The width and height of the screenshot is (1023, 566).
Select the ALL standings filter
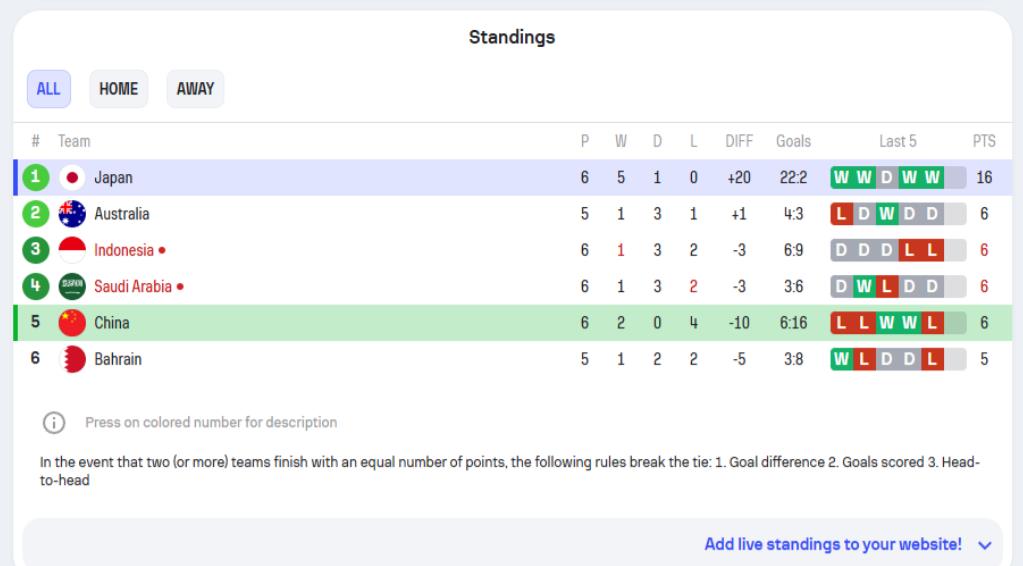[x=48, y=89]
